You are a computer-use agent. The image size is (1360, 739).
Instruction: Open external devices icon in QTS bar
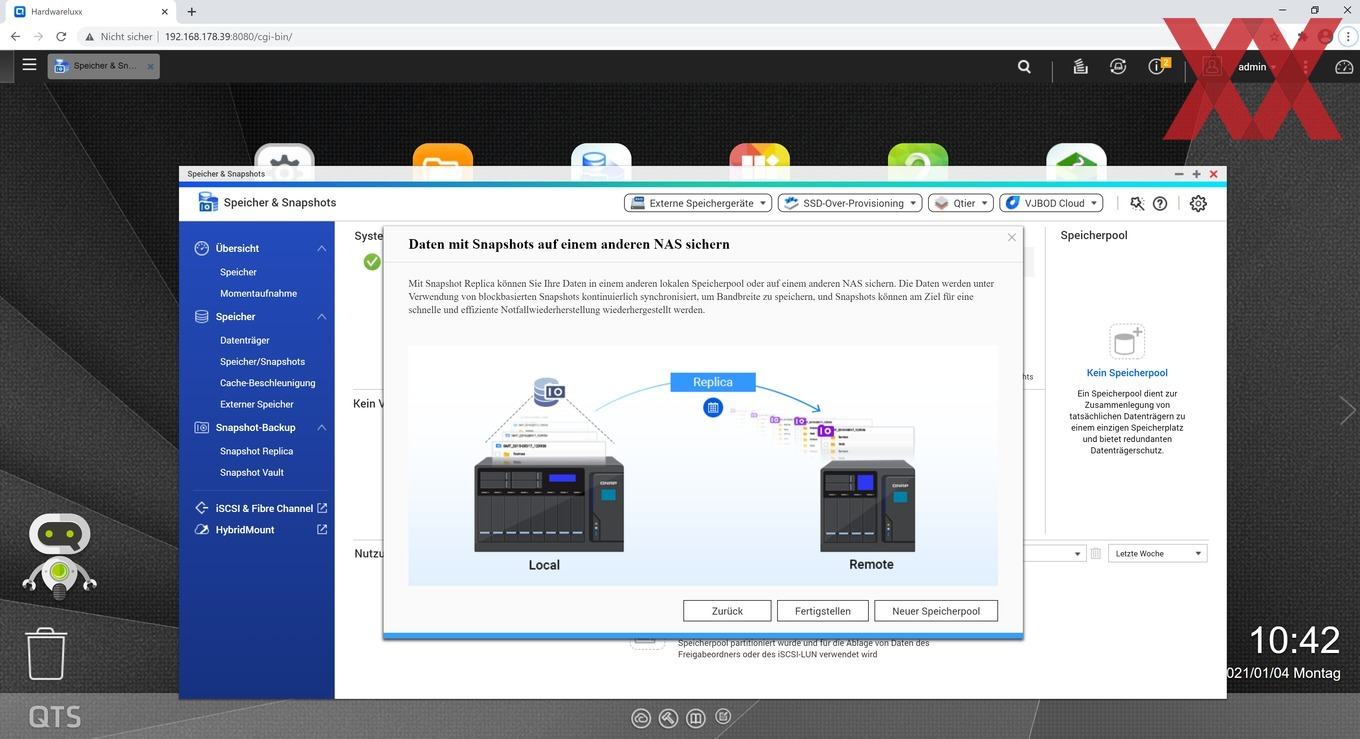tap(1118, 66)
